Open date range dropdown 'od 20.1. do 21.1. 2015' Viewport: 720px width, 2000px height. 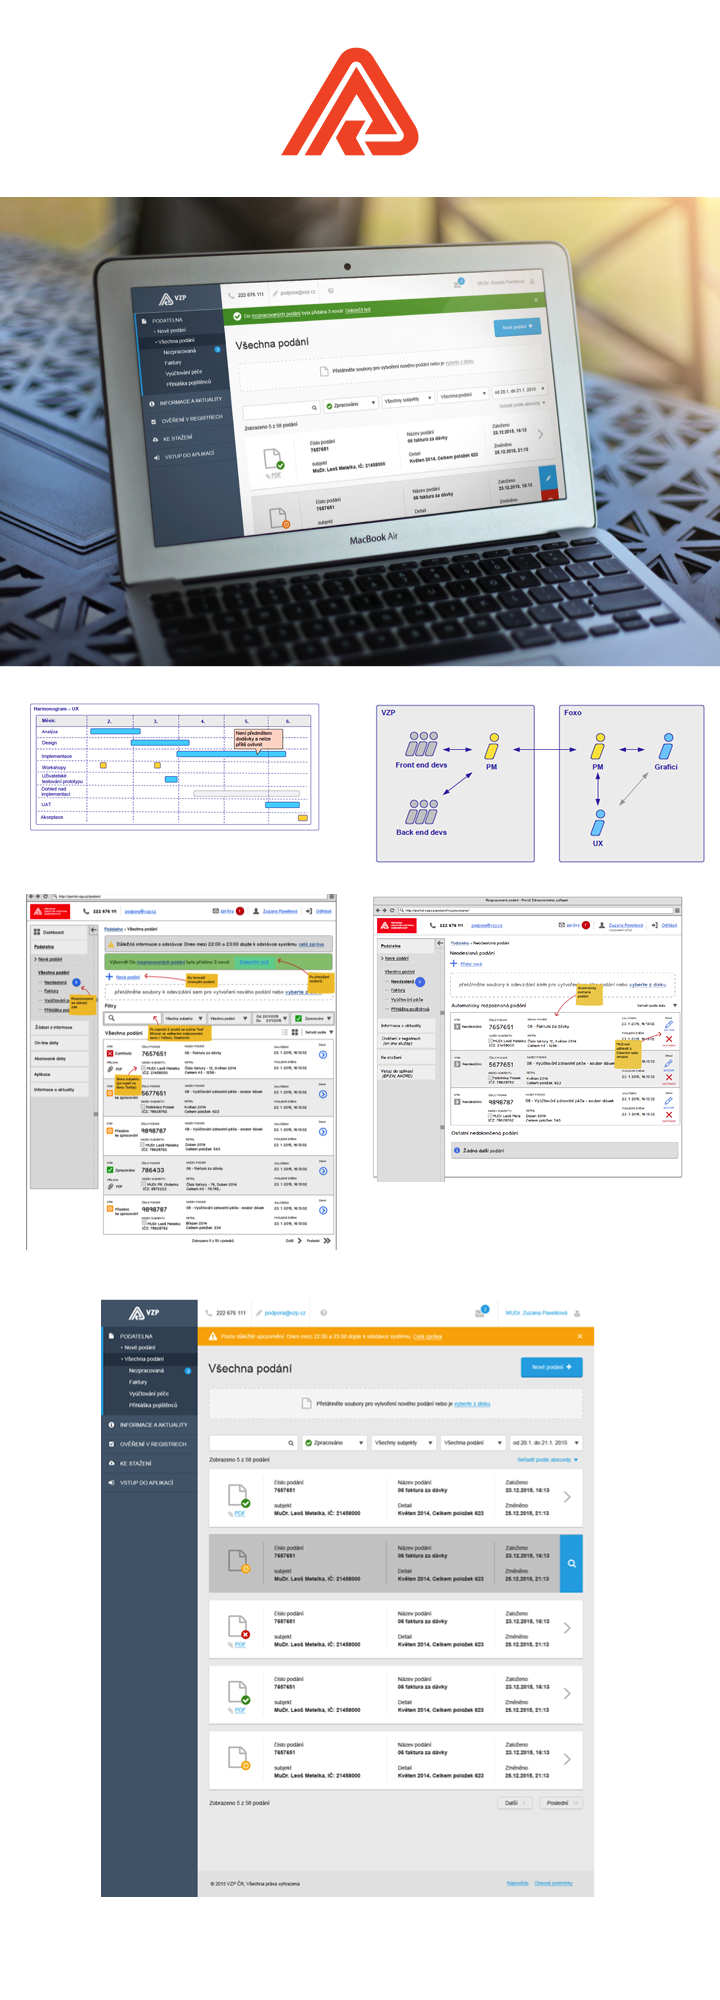tap(545, 1443)
